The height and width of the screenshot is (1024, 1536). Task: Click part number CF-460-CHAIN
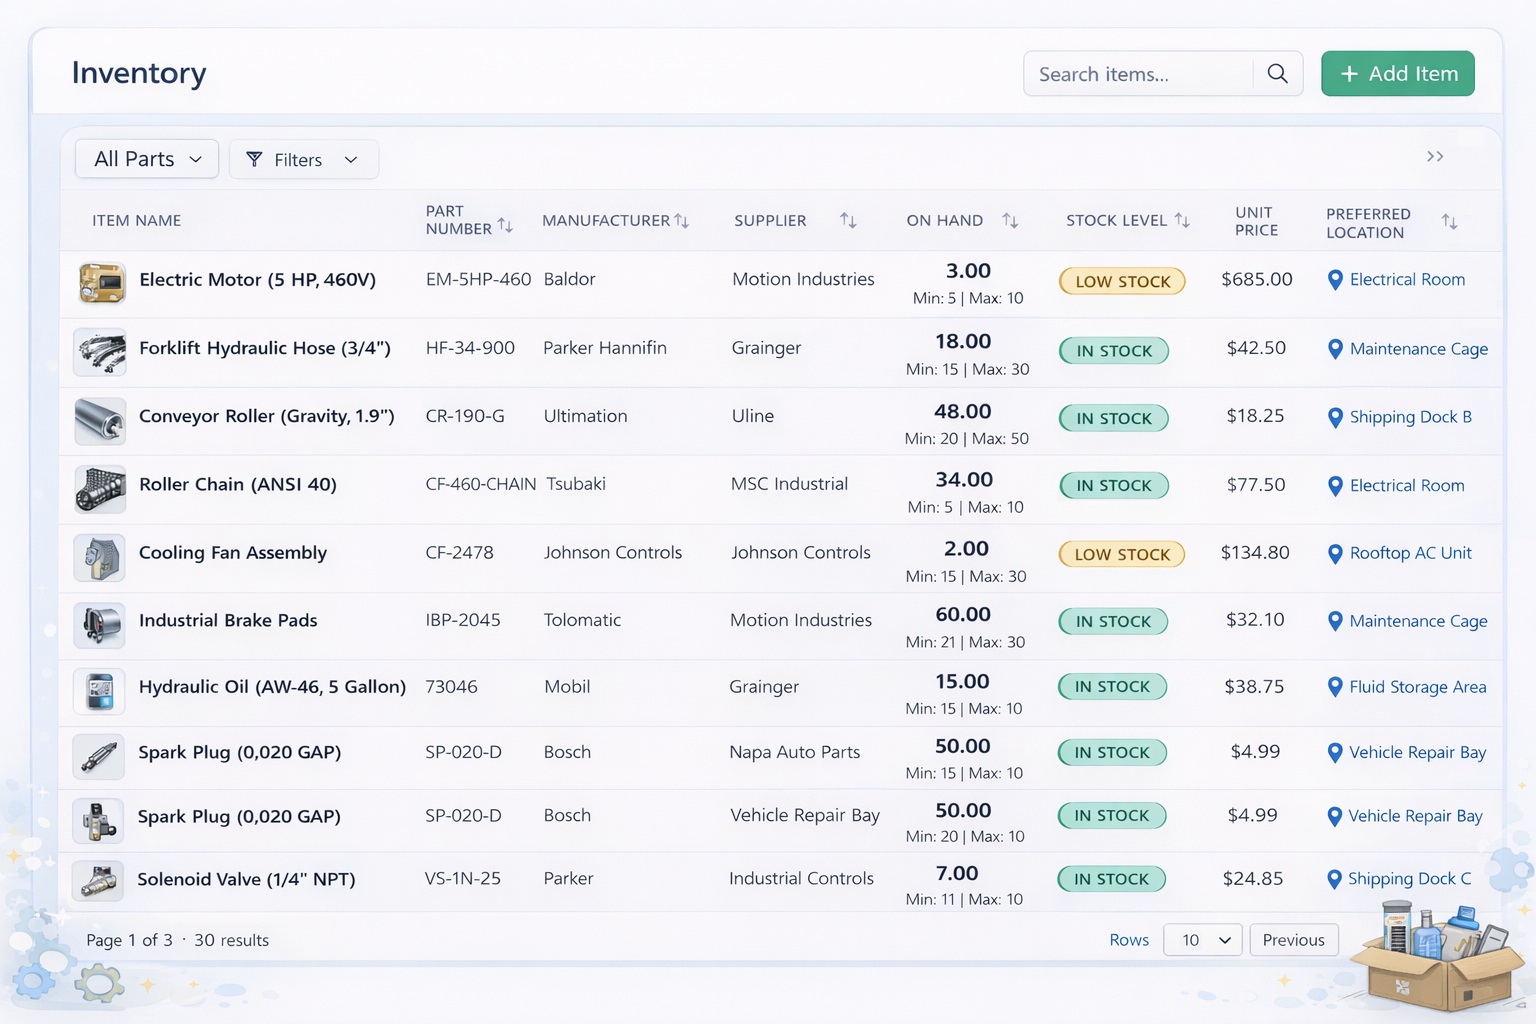pyautogui.click(x=481, y=484)
